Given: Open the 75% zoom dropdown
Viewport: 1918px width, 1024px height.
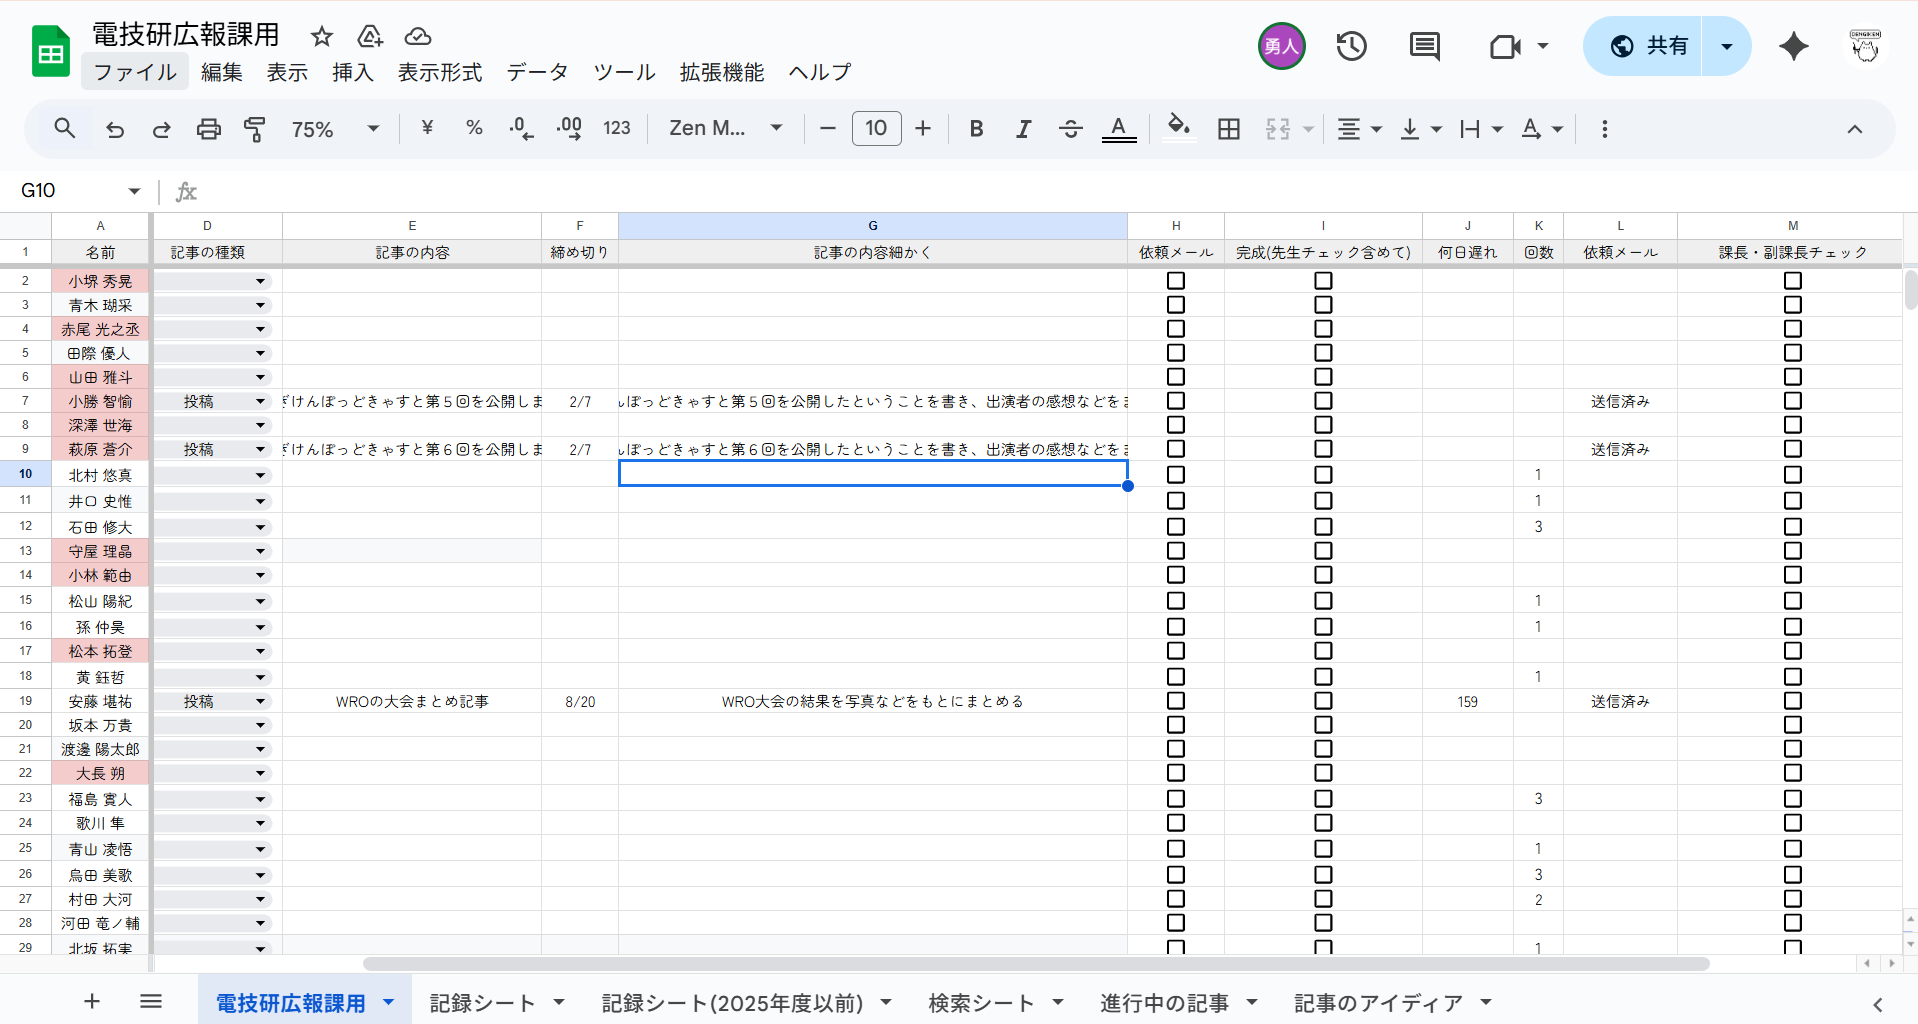Looking at the screenshot, I should tap(335, 129).
